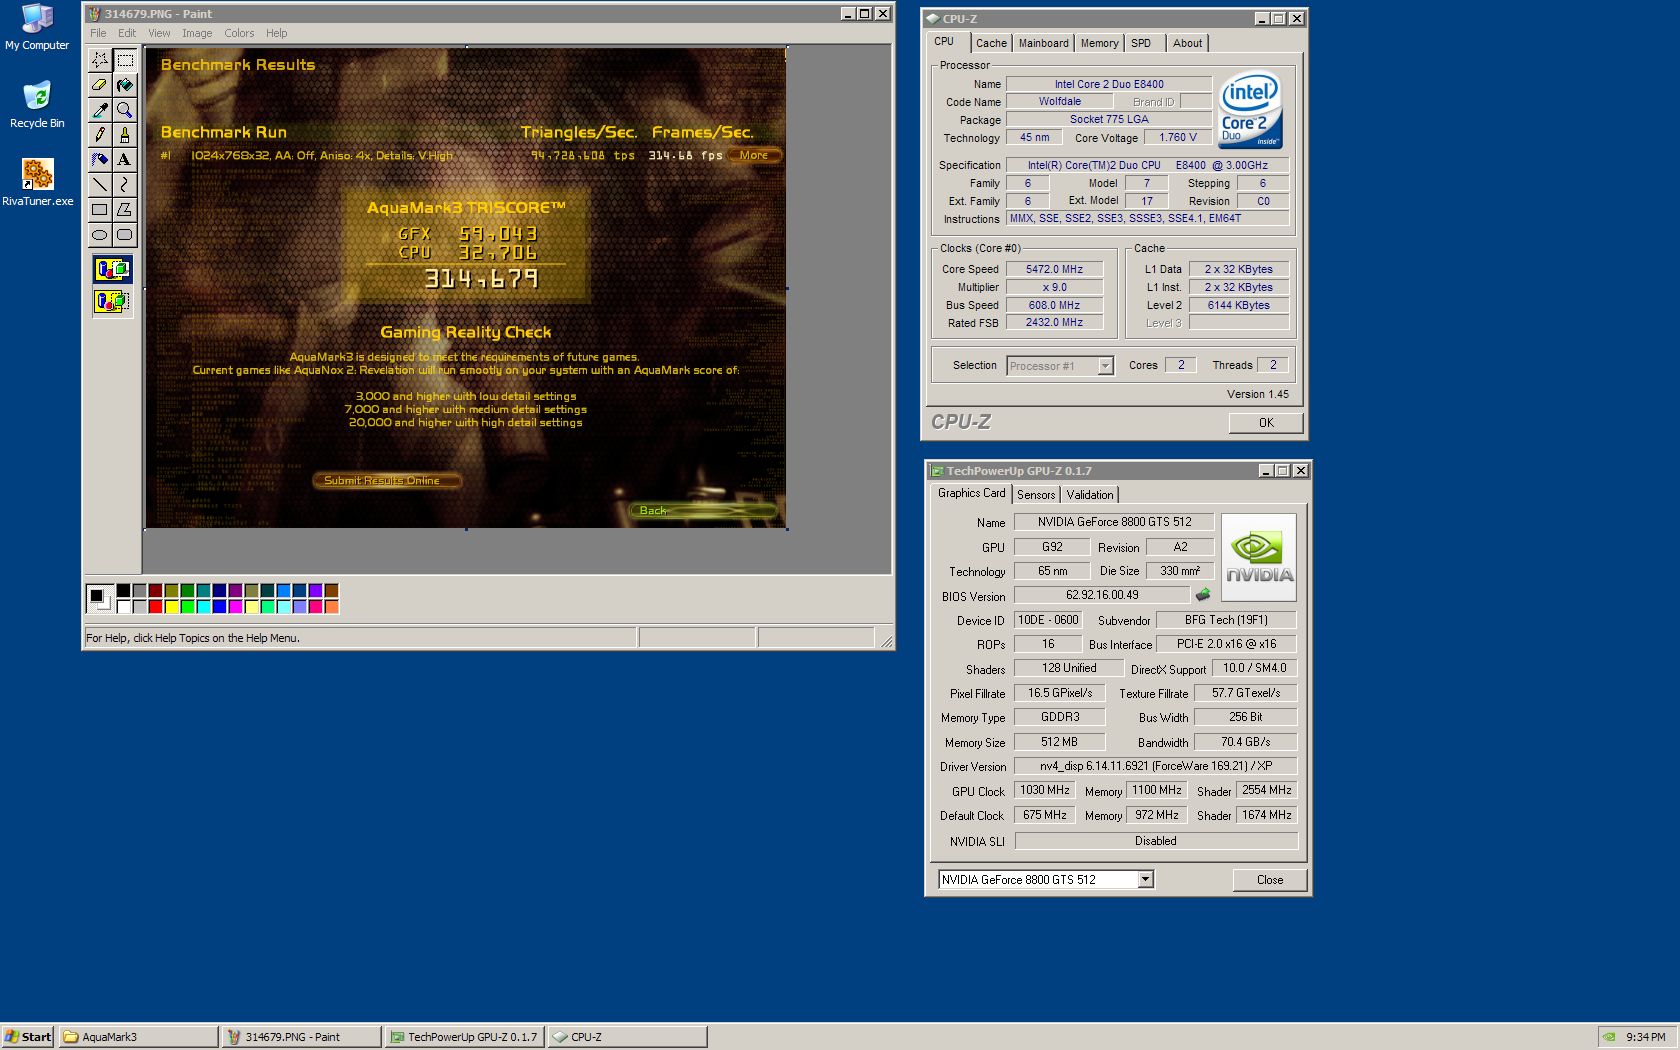Switch to the Mainboard tab in CPU-Z
This screenshot has width=1680, height=1050.
click(x=1043, y=43)
